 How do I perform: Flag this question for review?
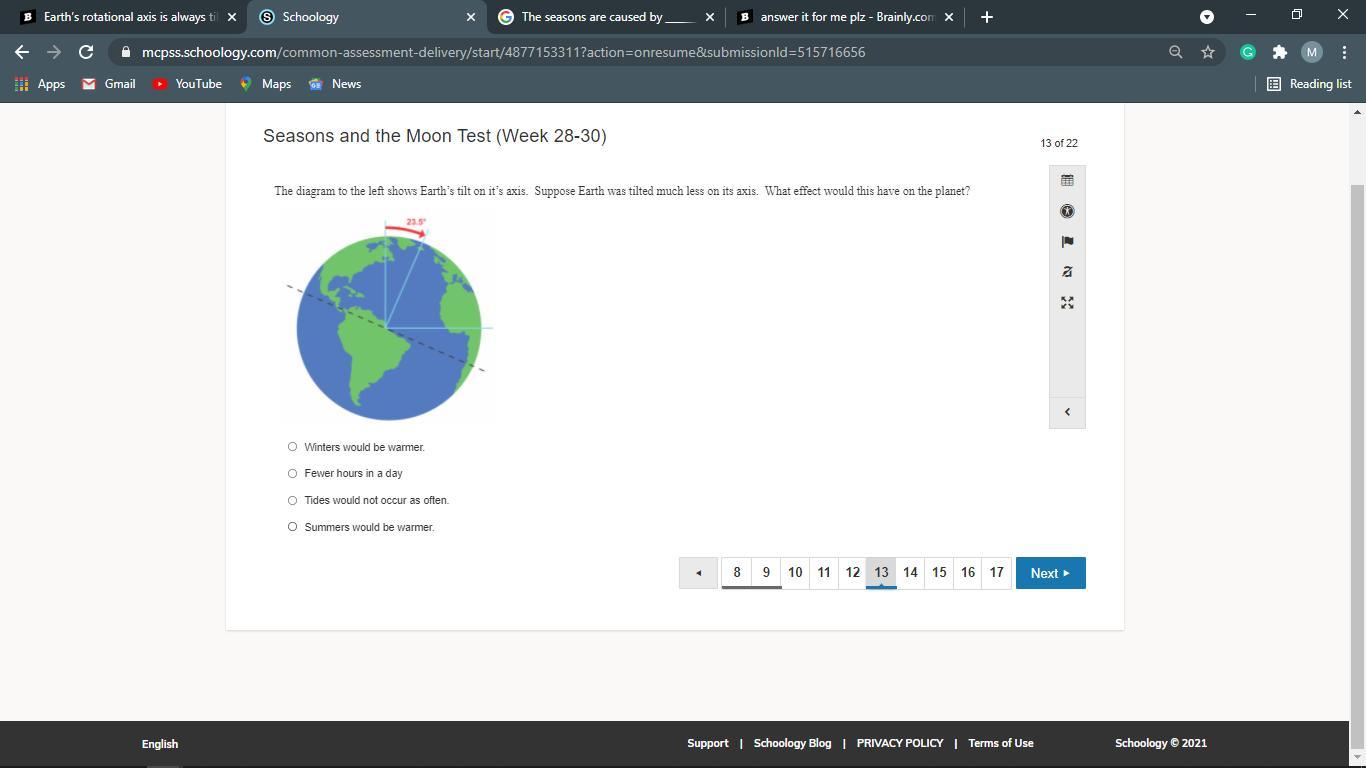click(x=1067, y=242)
